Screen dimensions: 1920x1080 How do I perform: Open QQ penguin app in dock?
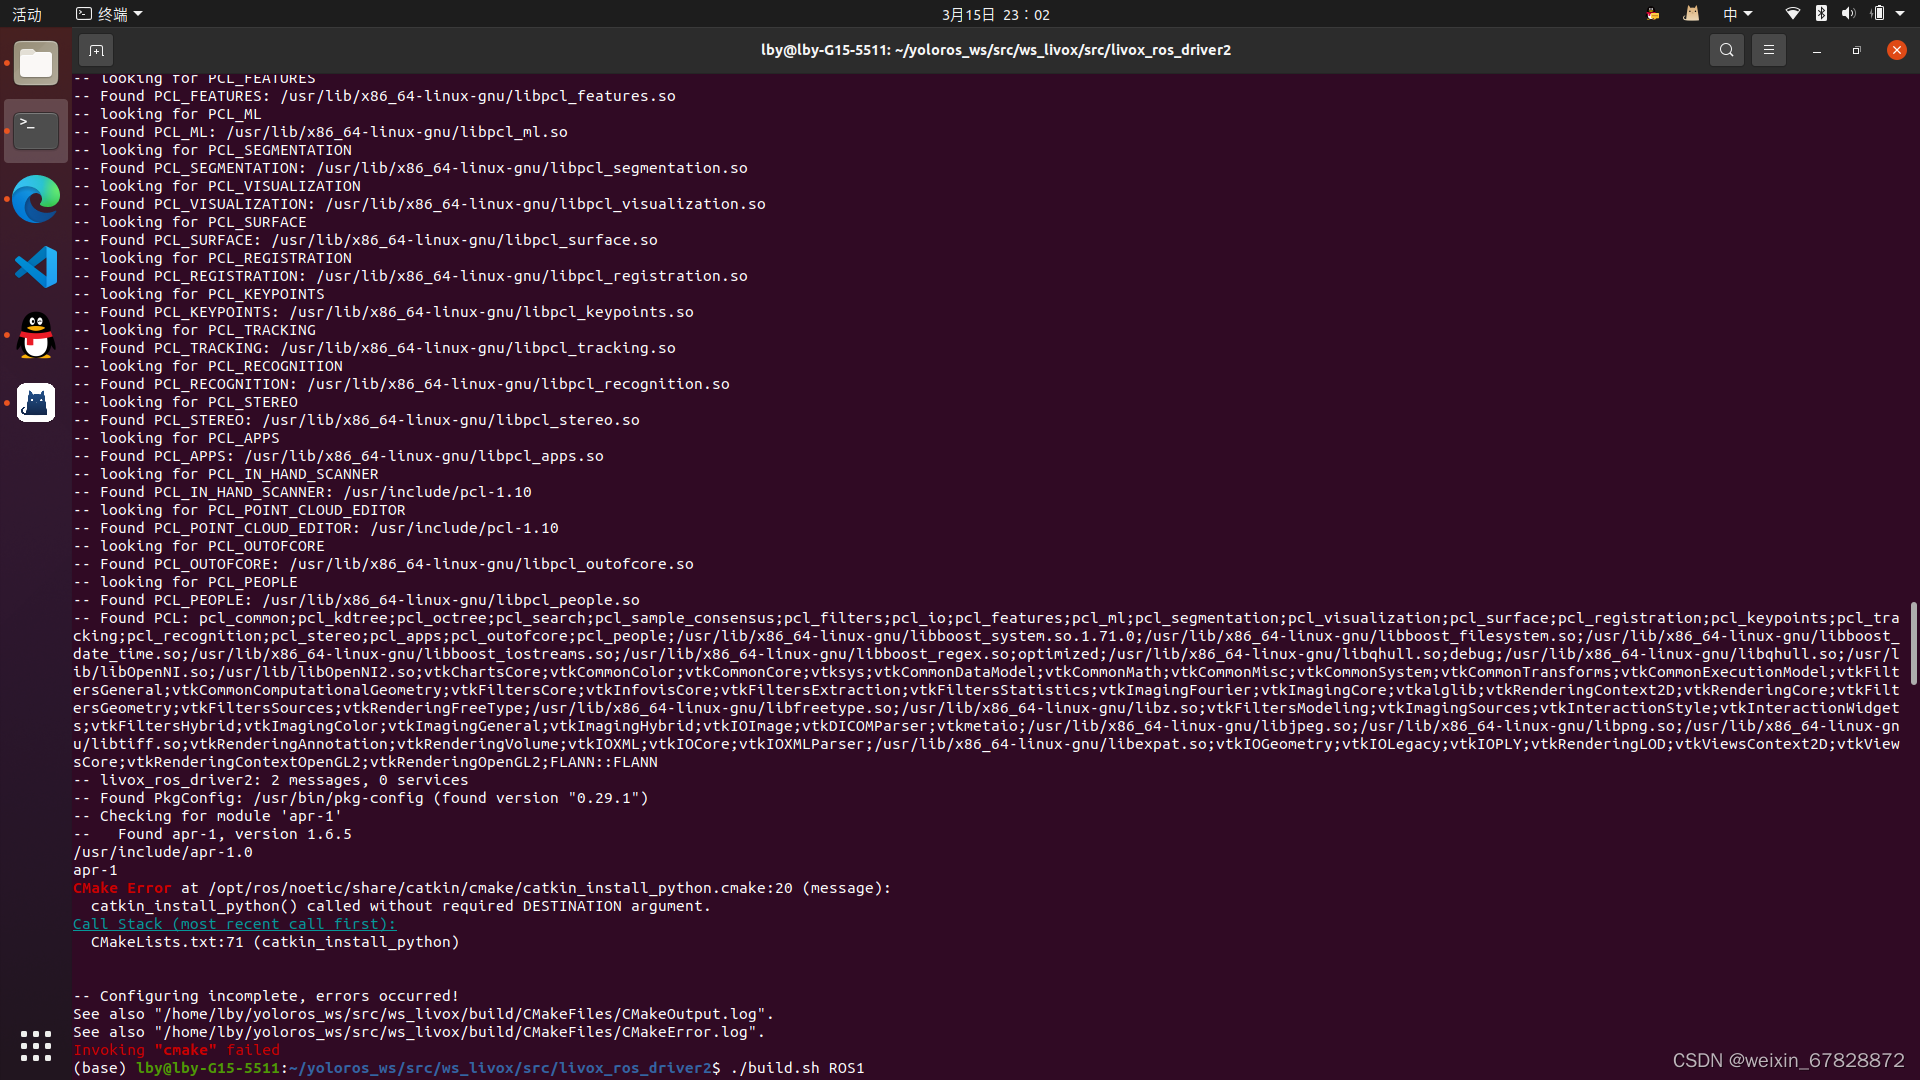point(36,335)
